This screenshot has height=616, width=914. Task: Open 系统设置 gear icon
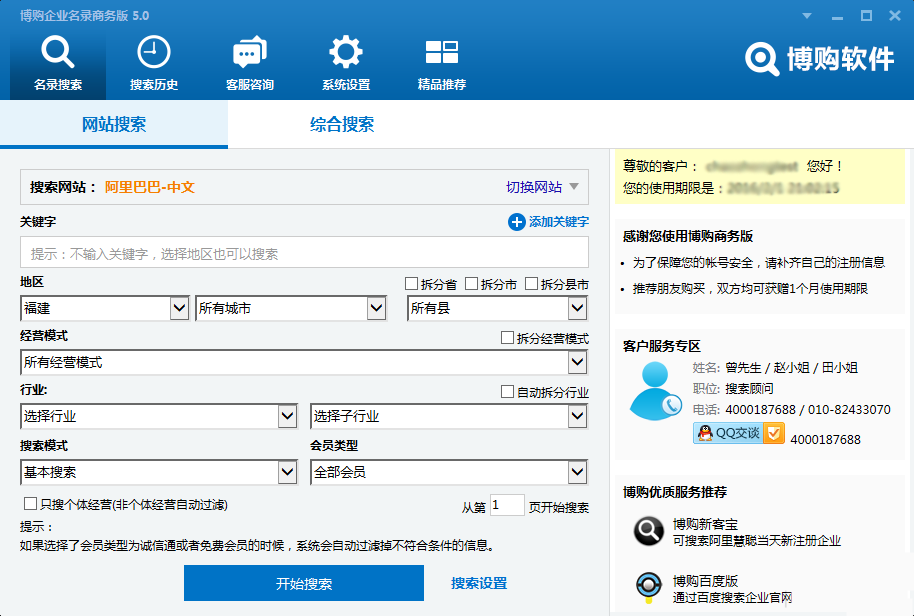pyautogui.click(x=346, y=54)
